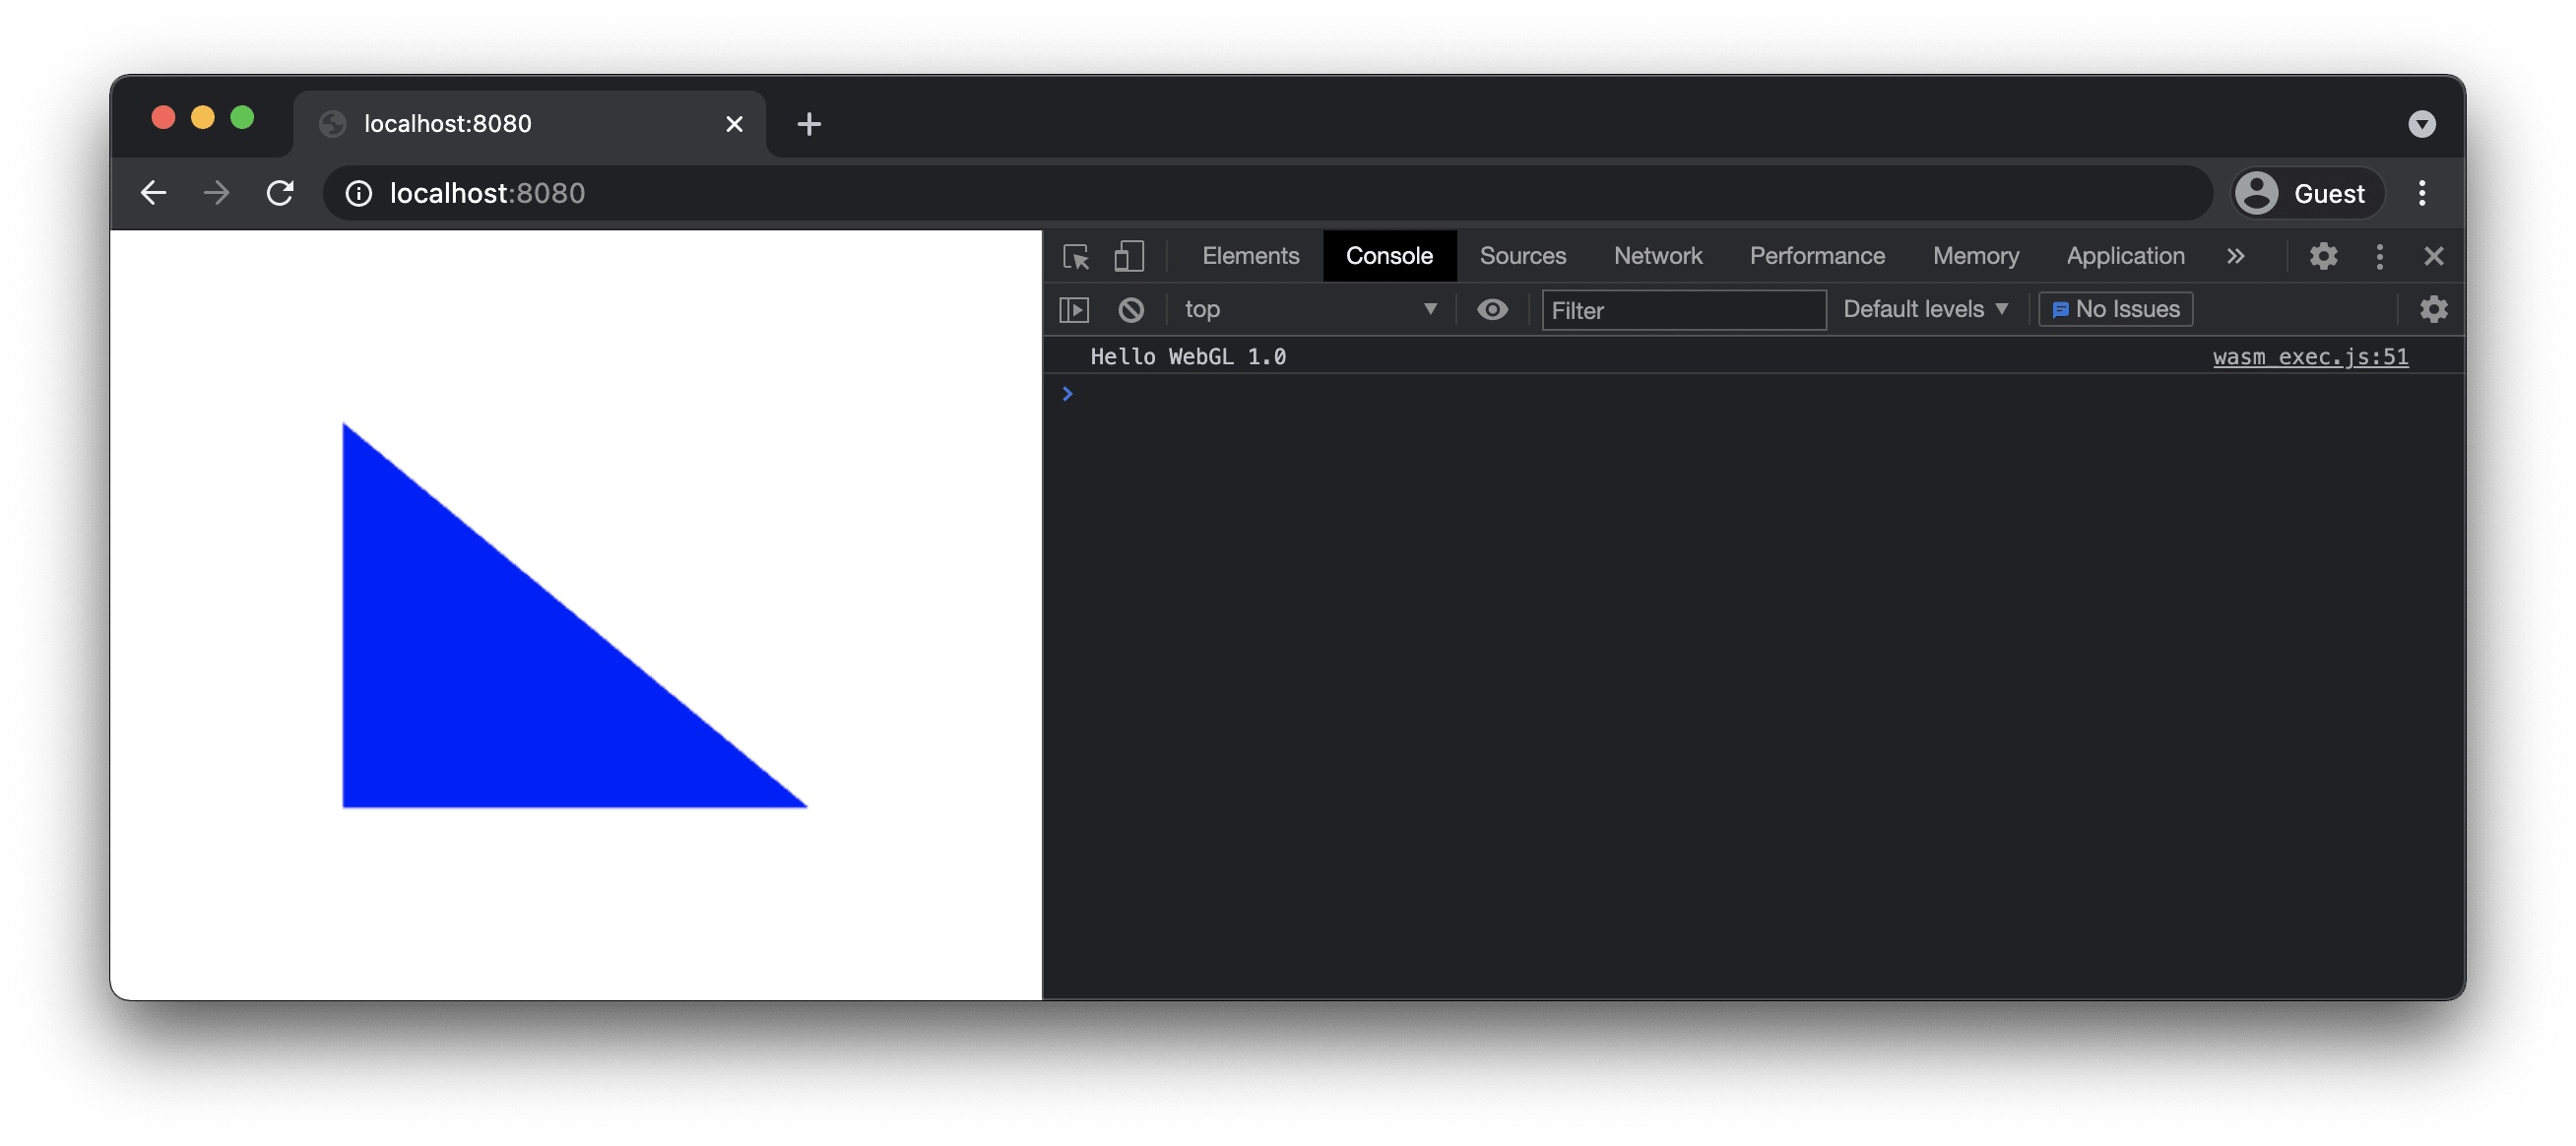Open the Guest profile button
The image size is (2576, 1146).
pyautogui.click(x=2307, y=193)
